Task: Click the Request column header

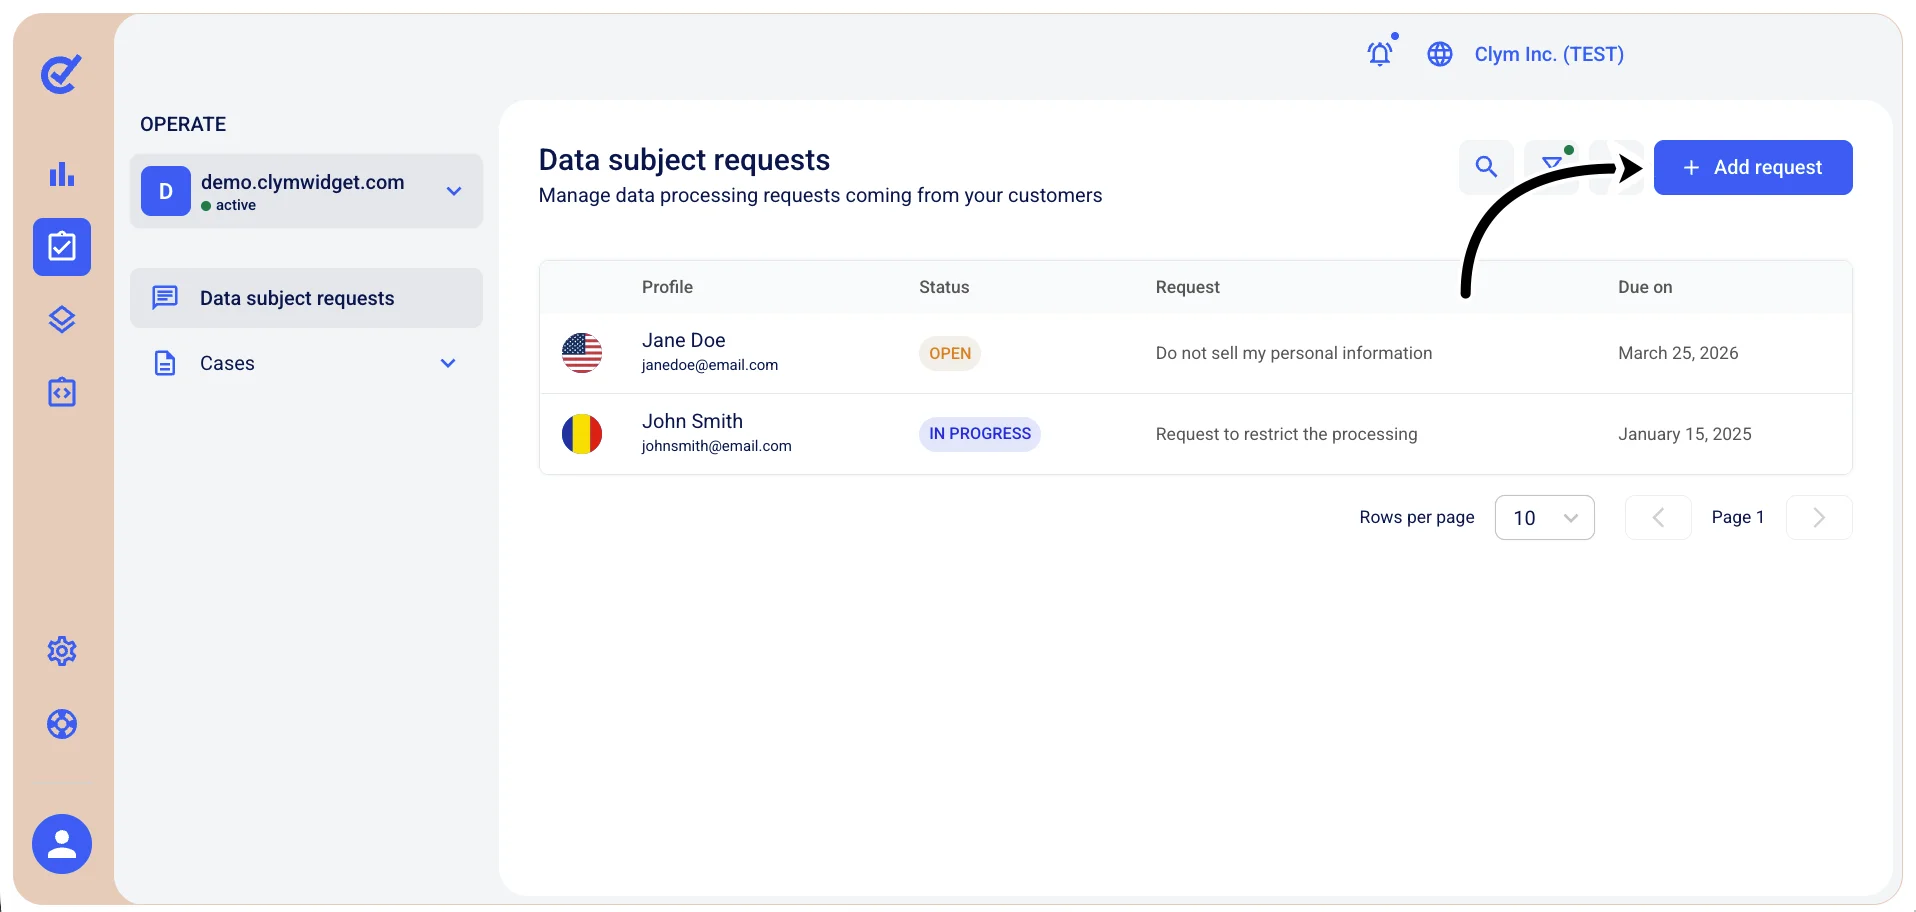Action: [x=1188, y=287]
